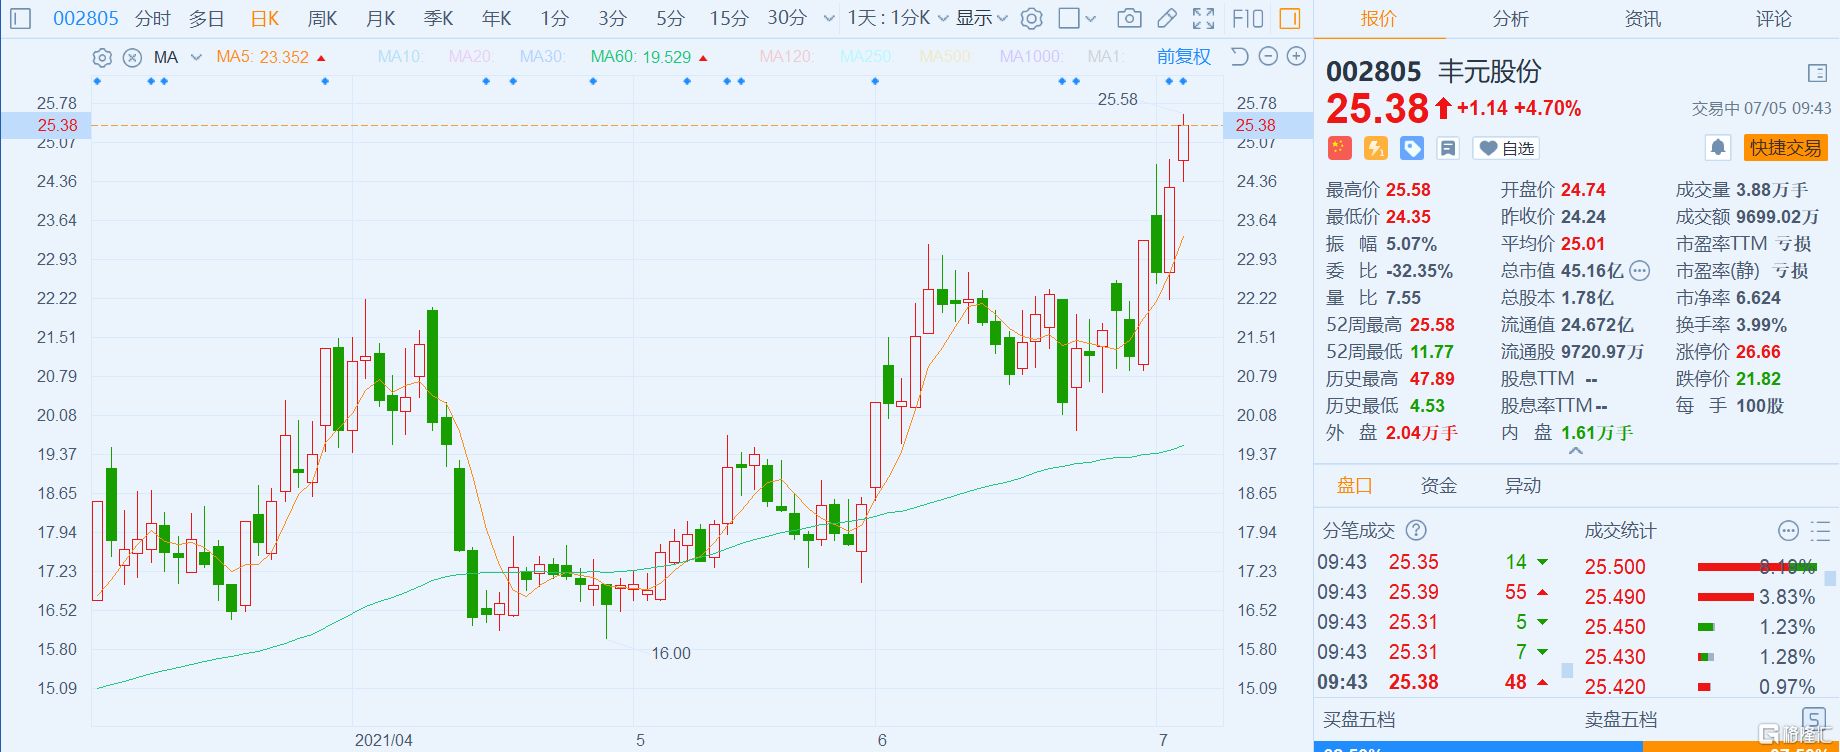
Task: Open MA indicator settings gear
Action: tap(102, 57)
